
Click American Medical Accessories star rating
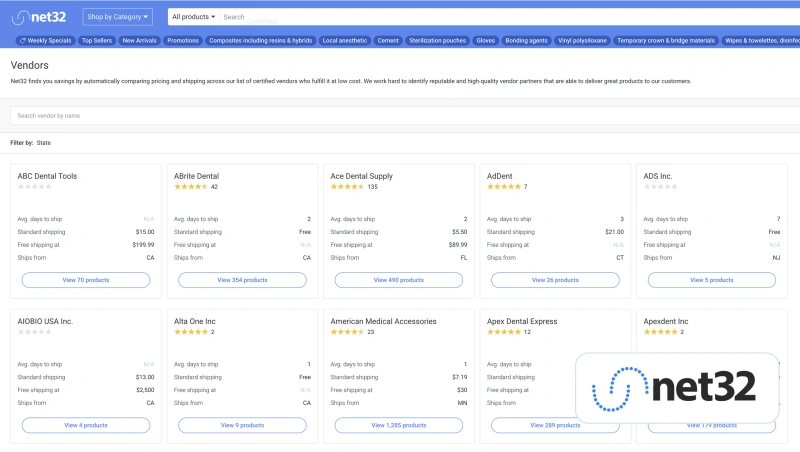[347, 332]
